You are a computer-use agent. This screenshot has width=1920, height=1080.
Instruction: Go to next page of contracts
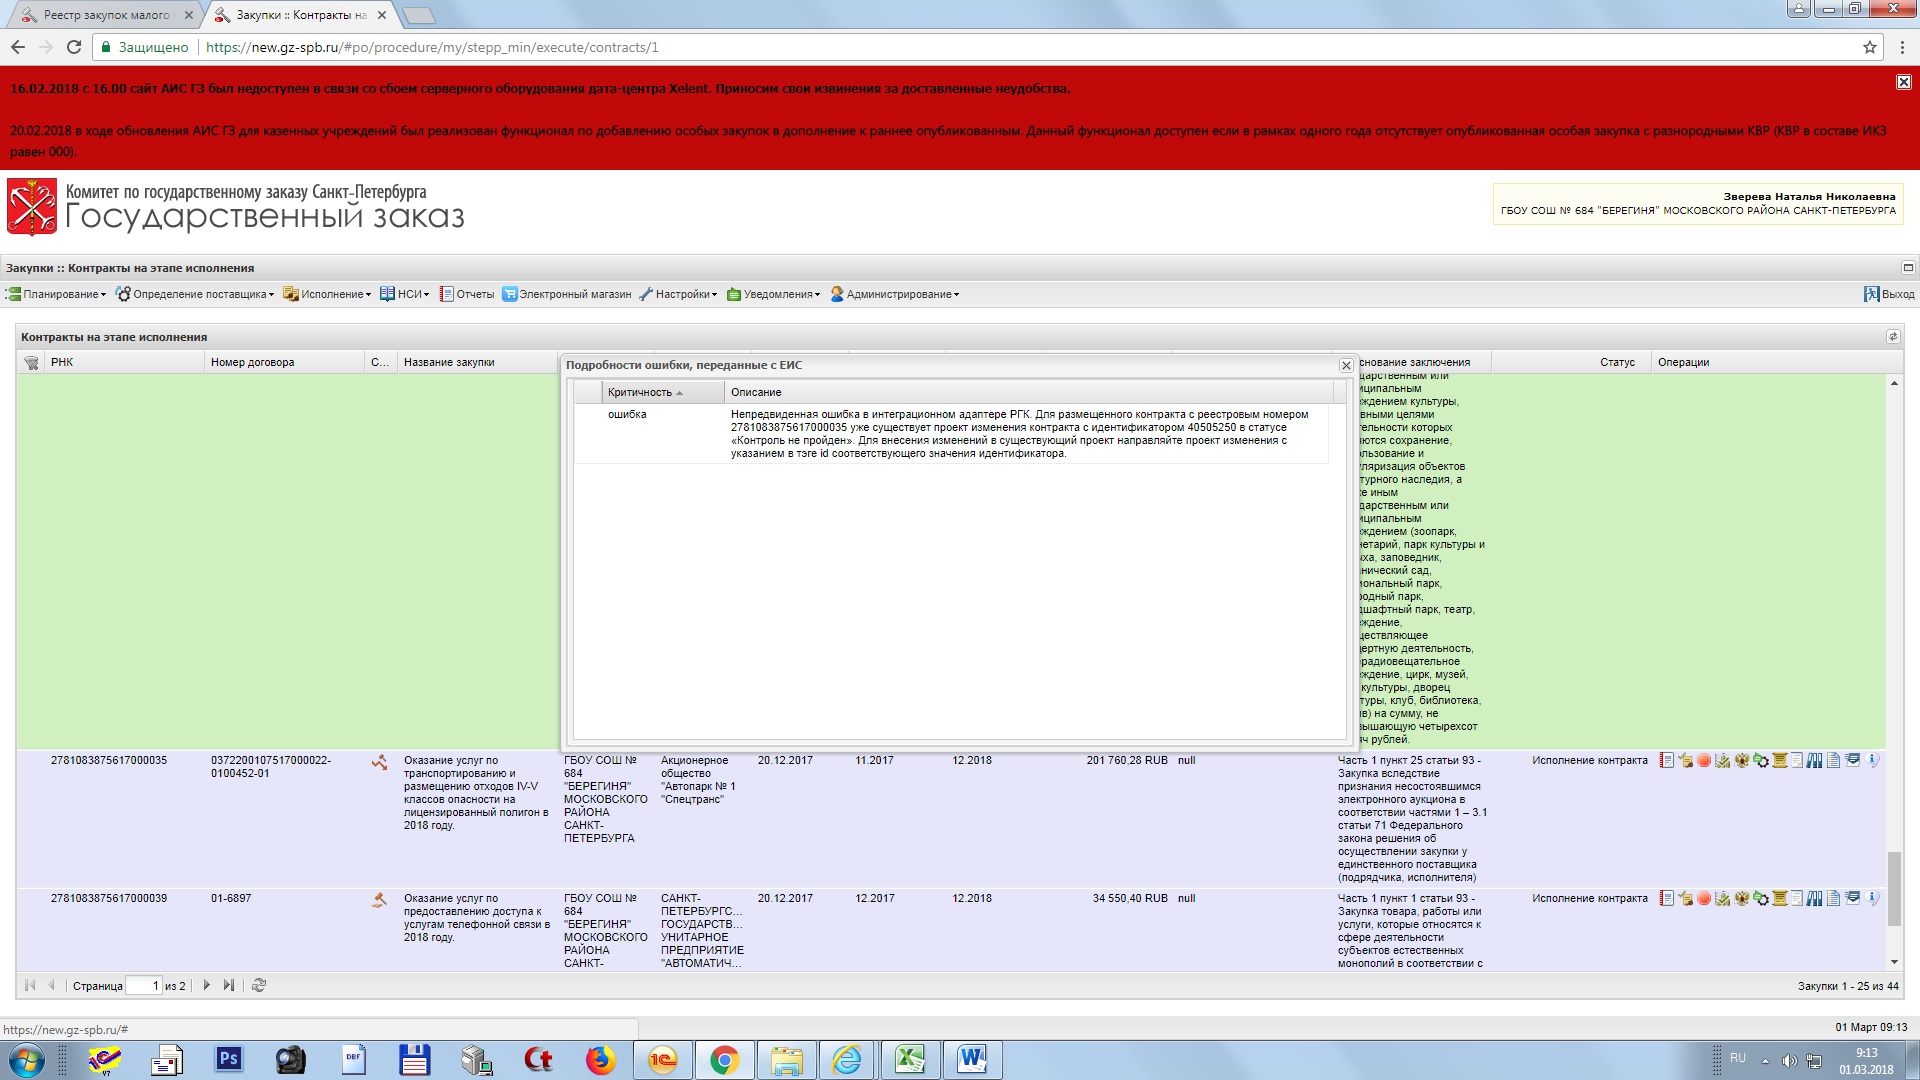coord(207,985)
